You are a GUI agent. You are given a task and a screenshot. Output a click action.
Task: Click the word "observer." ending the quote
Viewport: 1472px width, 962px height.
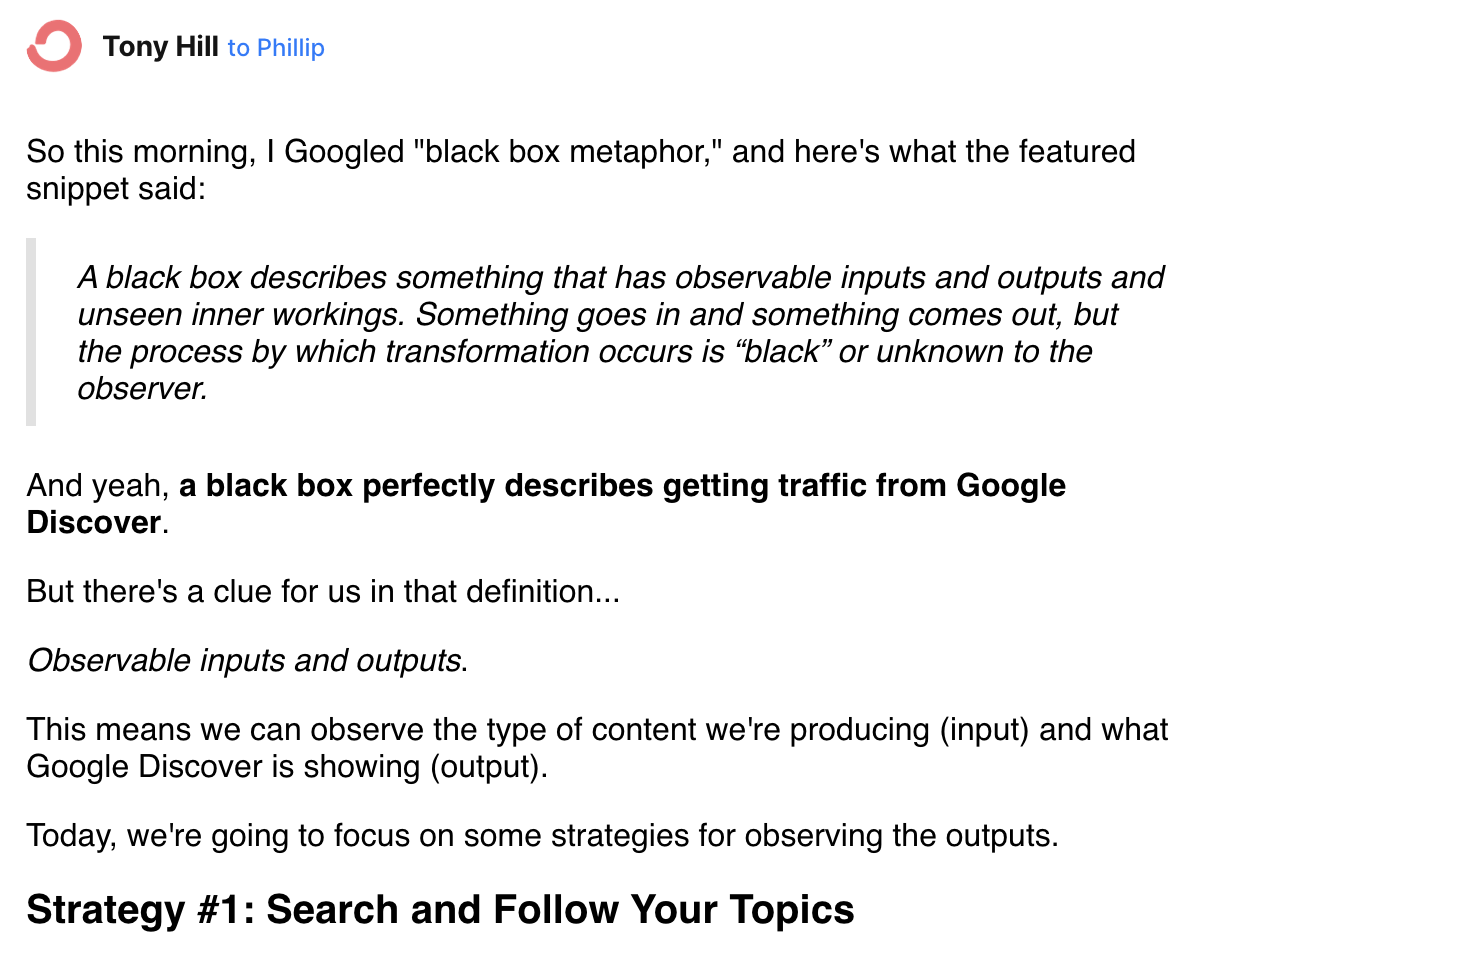(x=143, y=389)
